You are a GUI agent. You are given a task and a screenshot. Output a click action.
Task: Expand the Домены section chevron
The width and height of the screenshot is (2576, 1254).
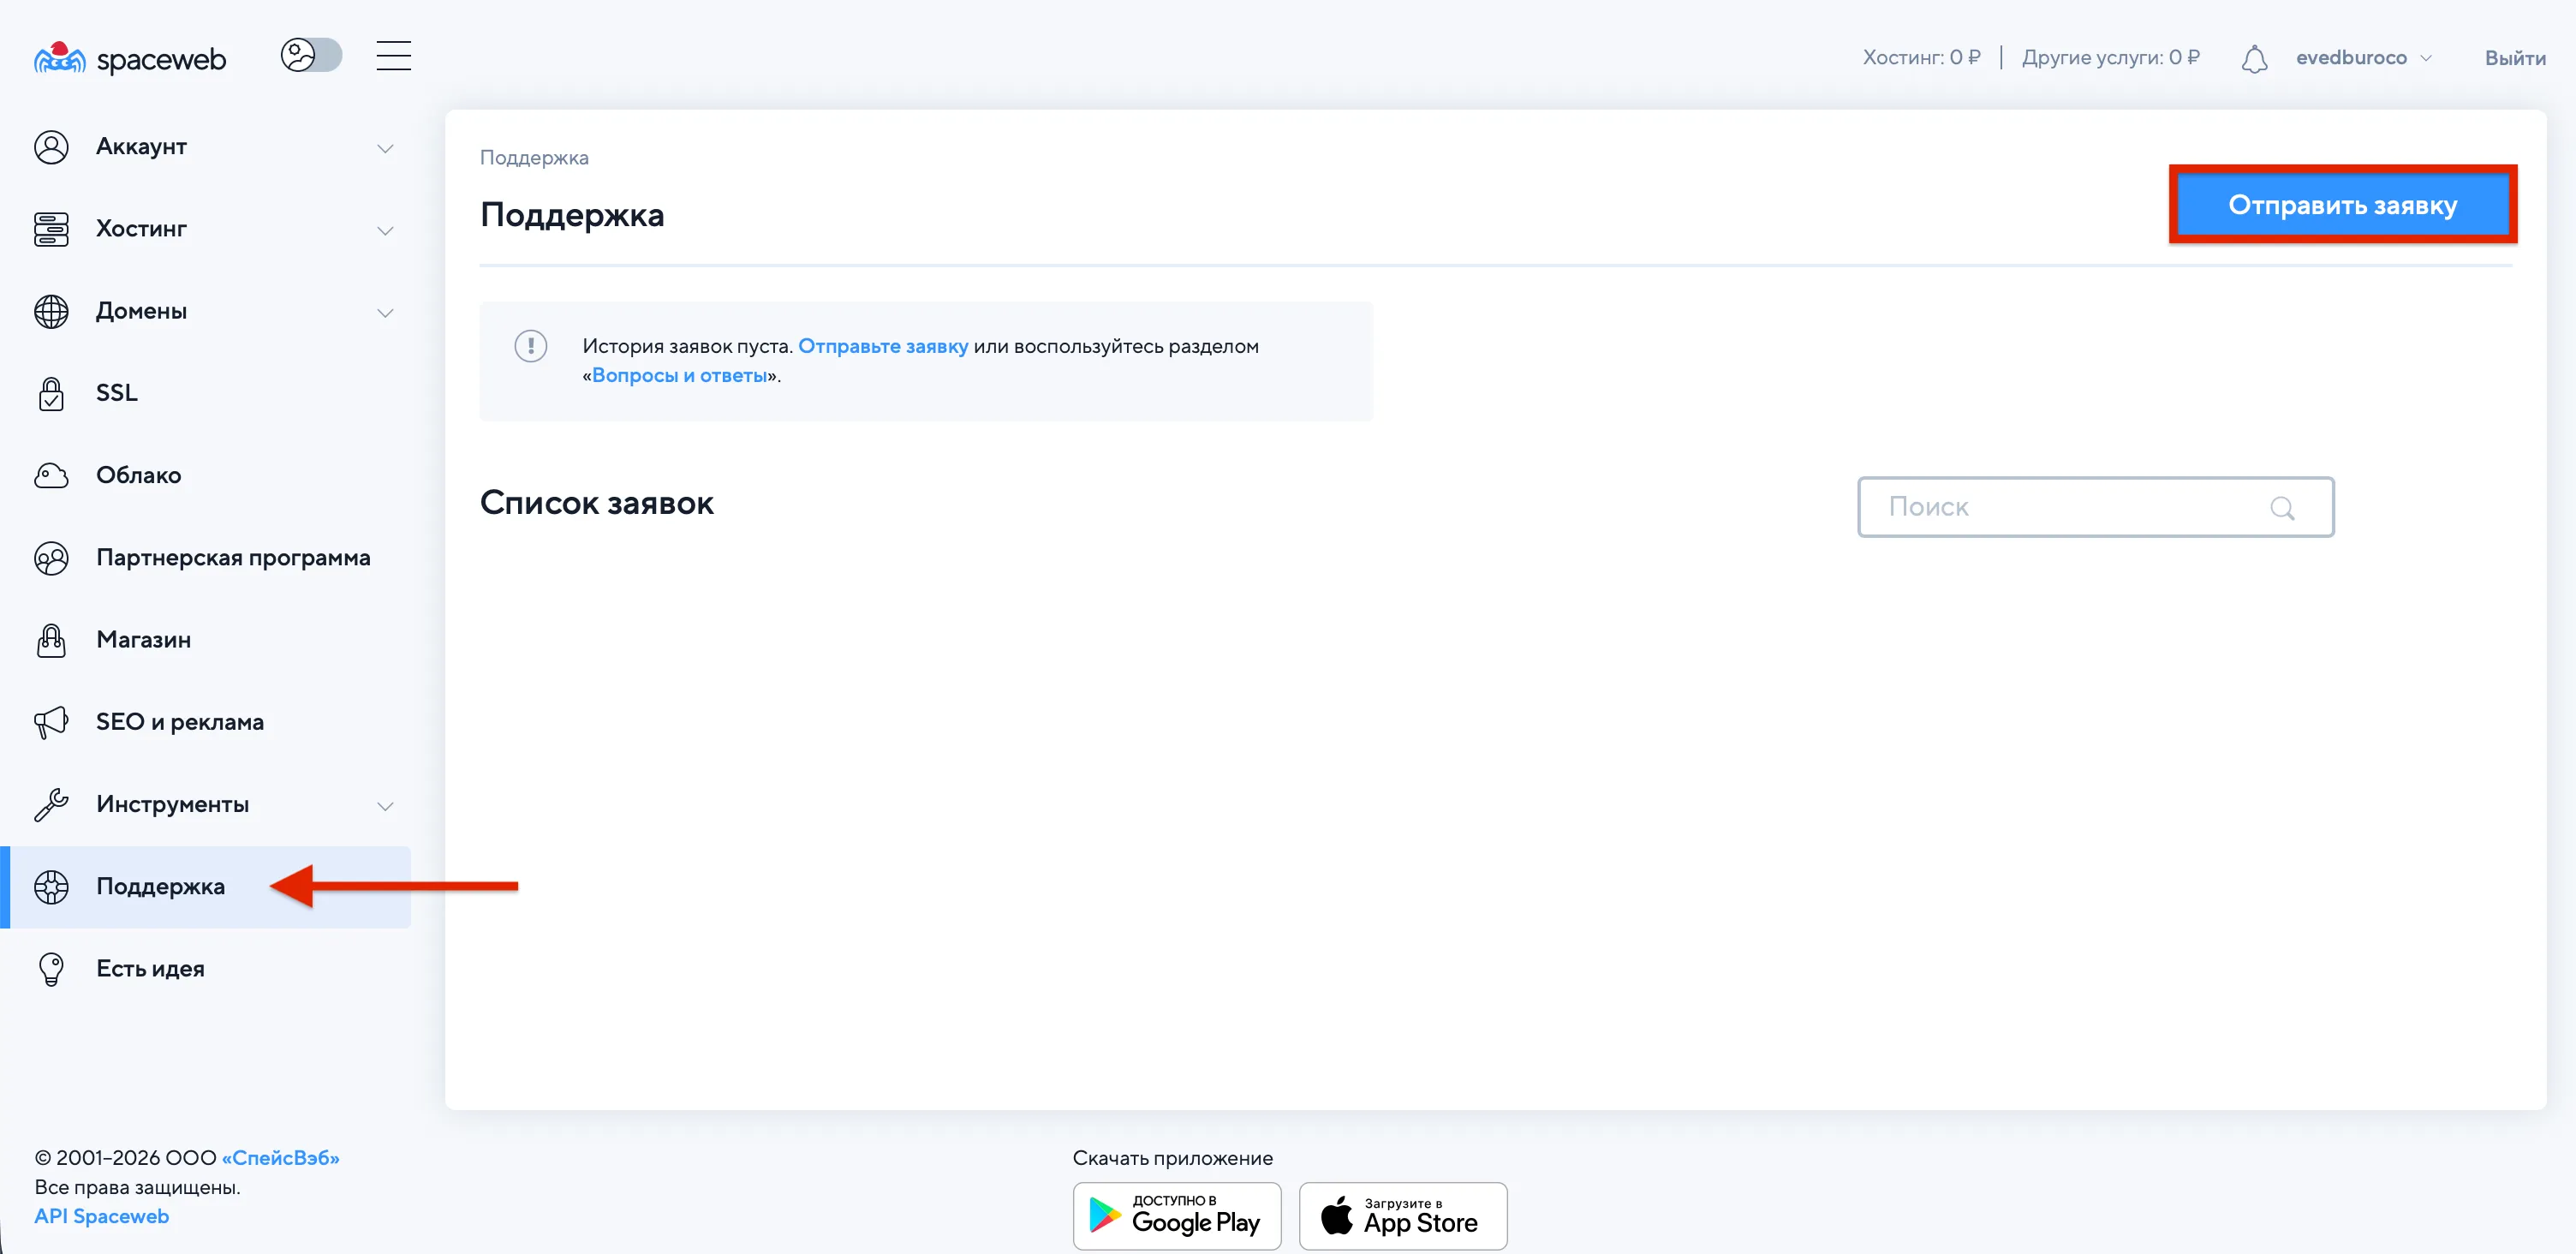(x=385, y=312)
